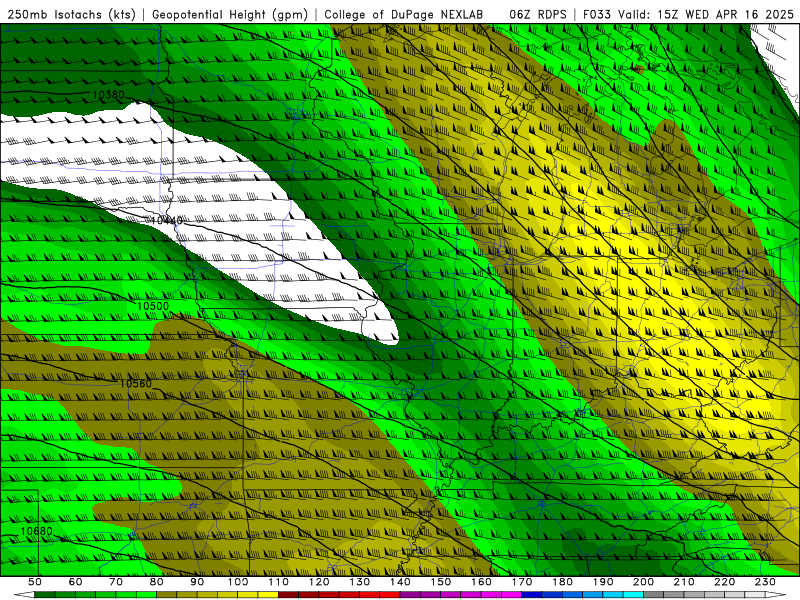Click the 100 value on the color scale
800x600 pixels.
point(238,582)
